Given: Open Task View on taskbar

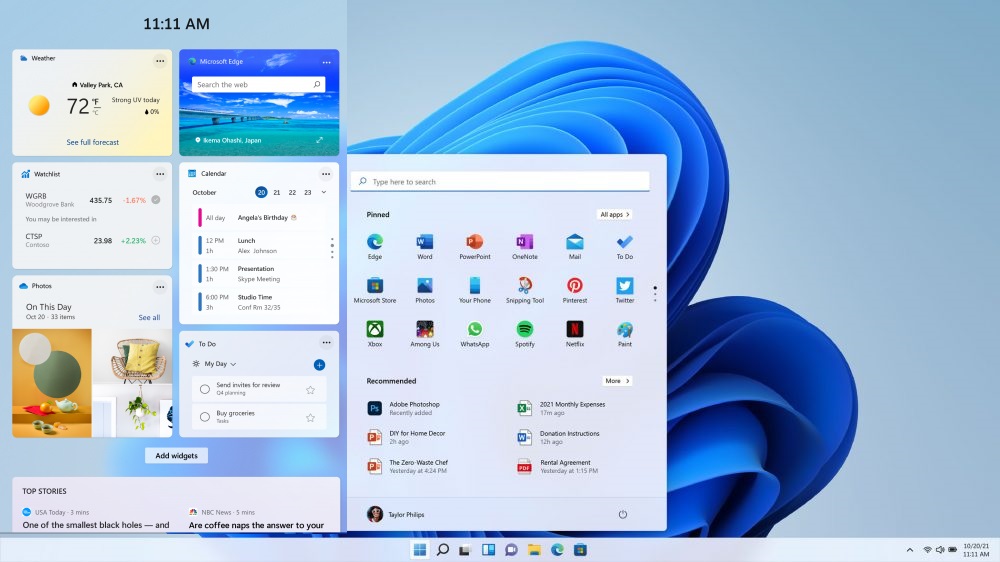Looking at the screenshot, I should click(465, 550).
